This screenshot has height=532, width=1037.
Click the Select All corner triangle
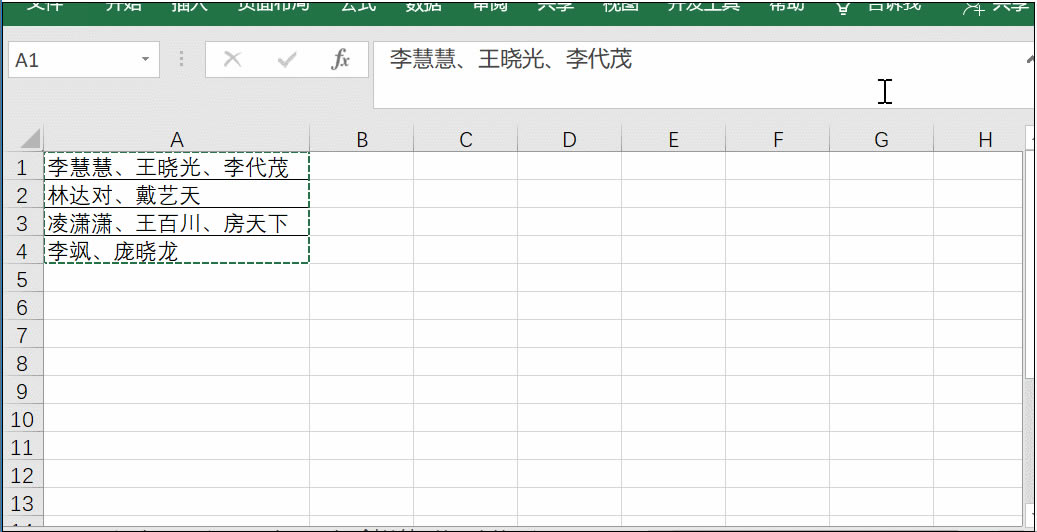click(29, 139)
